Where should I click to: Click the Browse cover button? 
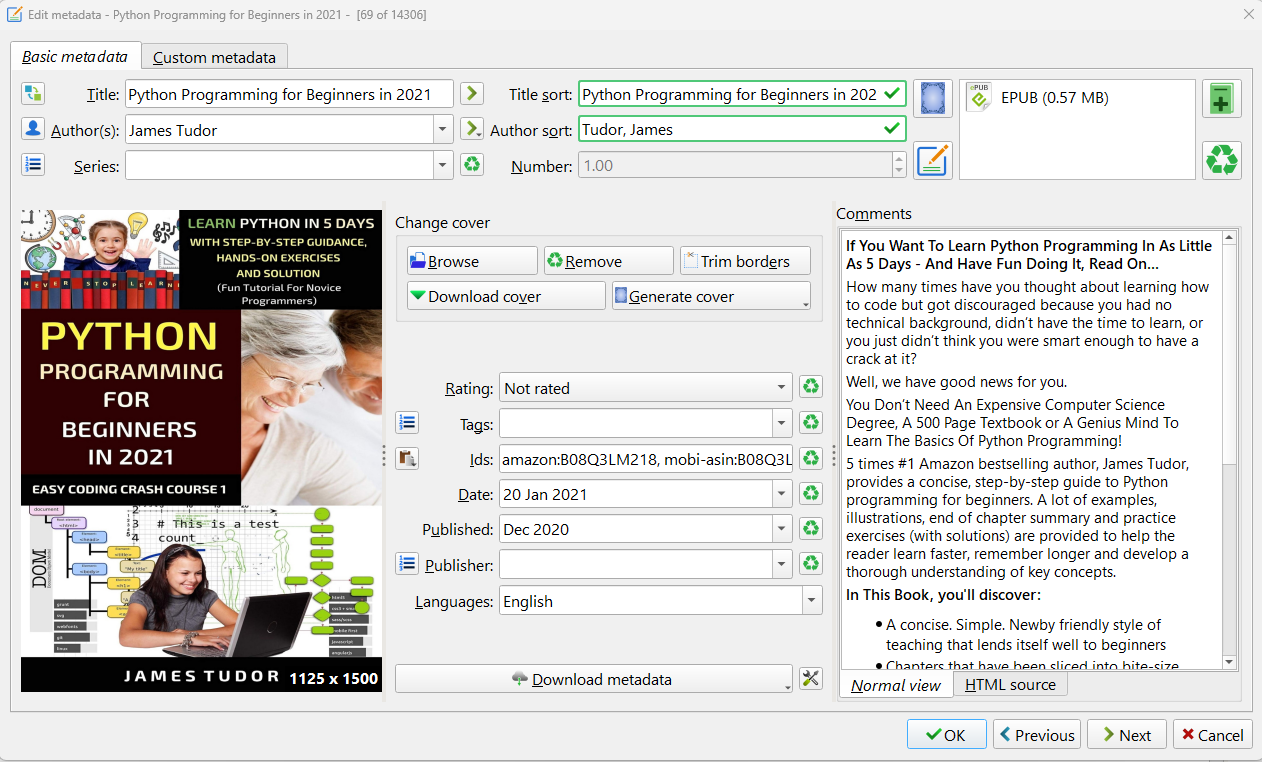(x=472, y=261)
